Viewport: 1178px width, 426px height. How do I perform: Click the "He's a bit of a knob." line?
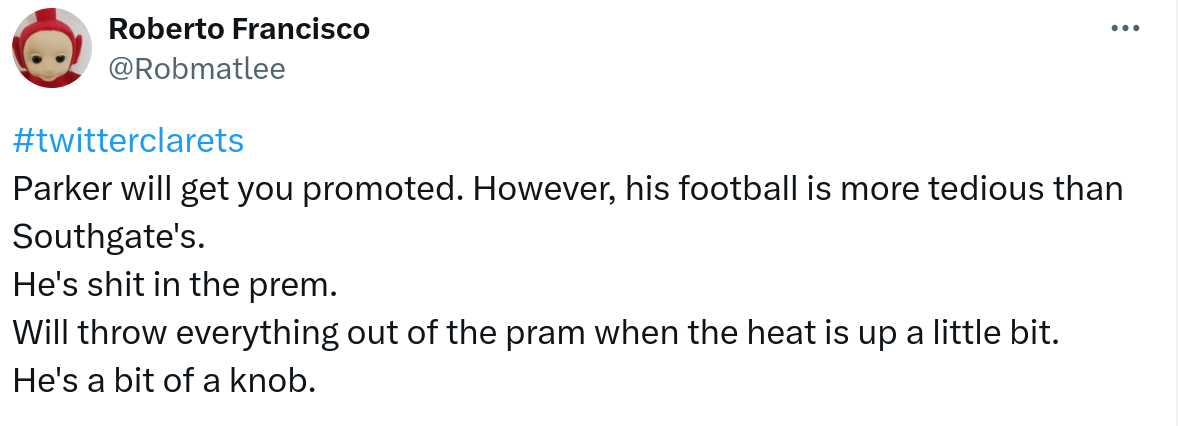coord(164,381)
